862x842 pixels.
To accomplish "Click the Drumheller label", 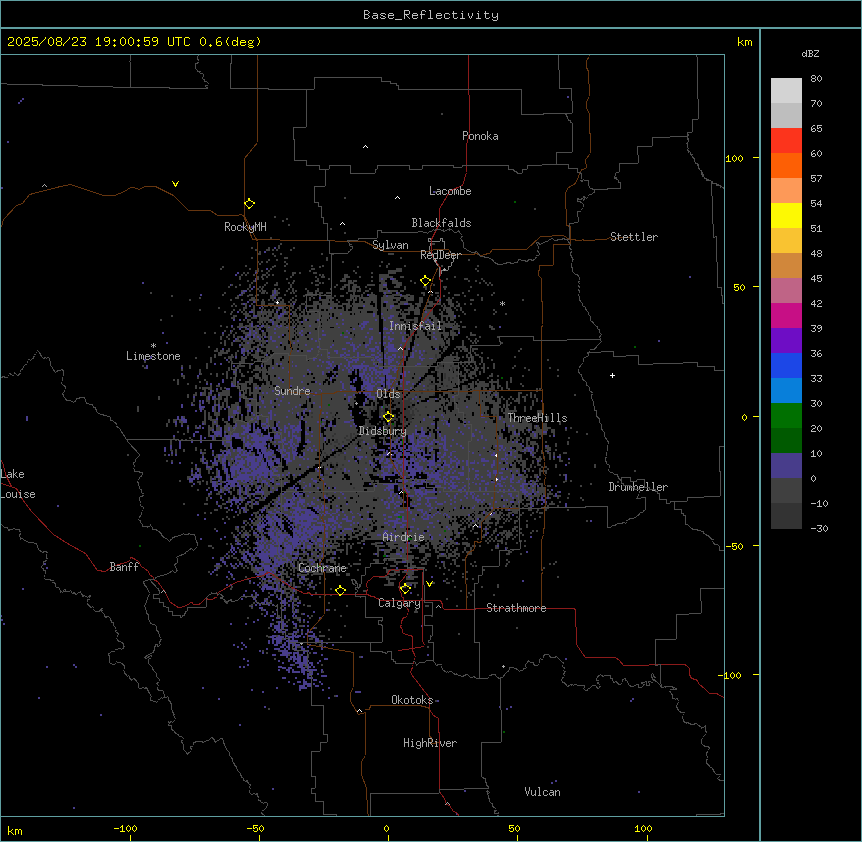I will tap(638, 487).
